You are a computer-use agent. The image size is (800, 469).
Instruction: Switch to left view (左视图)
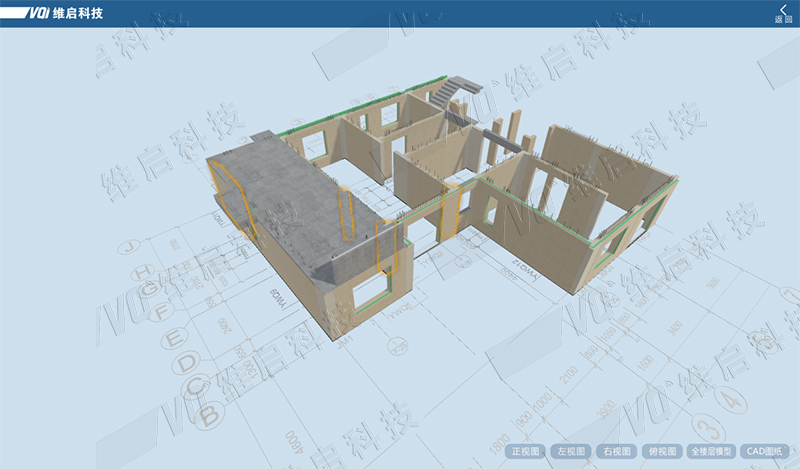573,452
